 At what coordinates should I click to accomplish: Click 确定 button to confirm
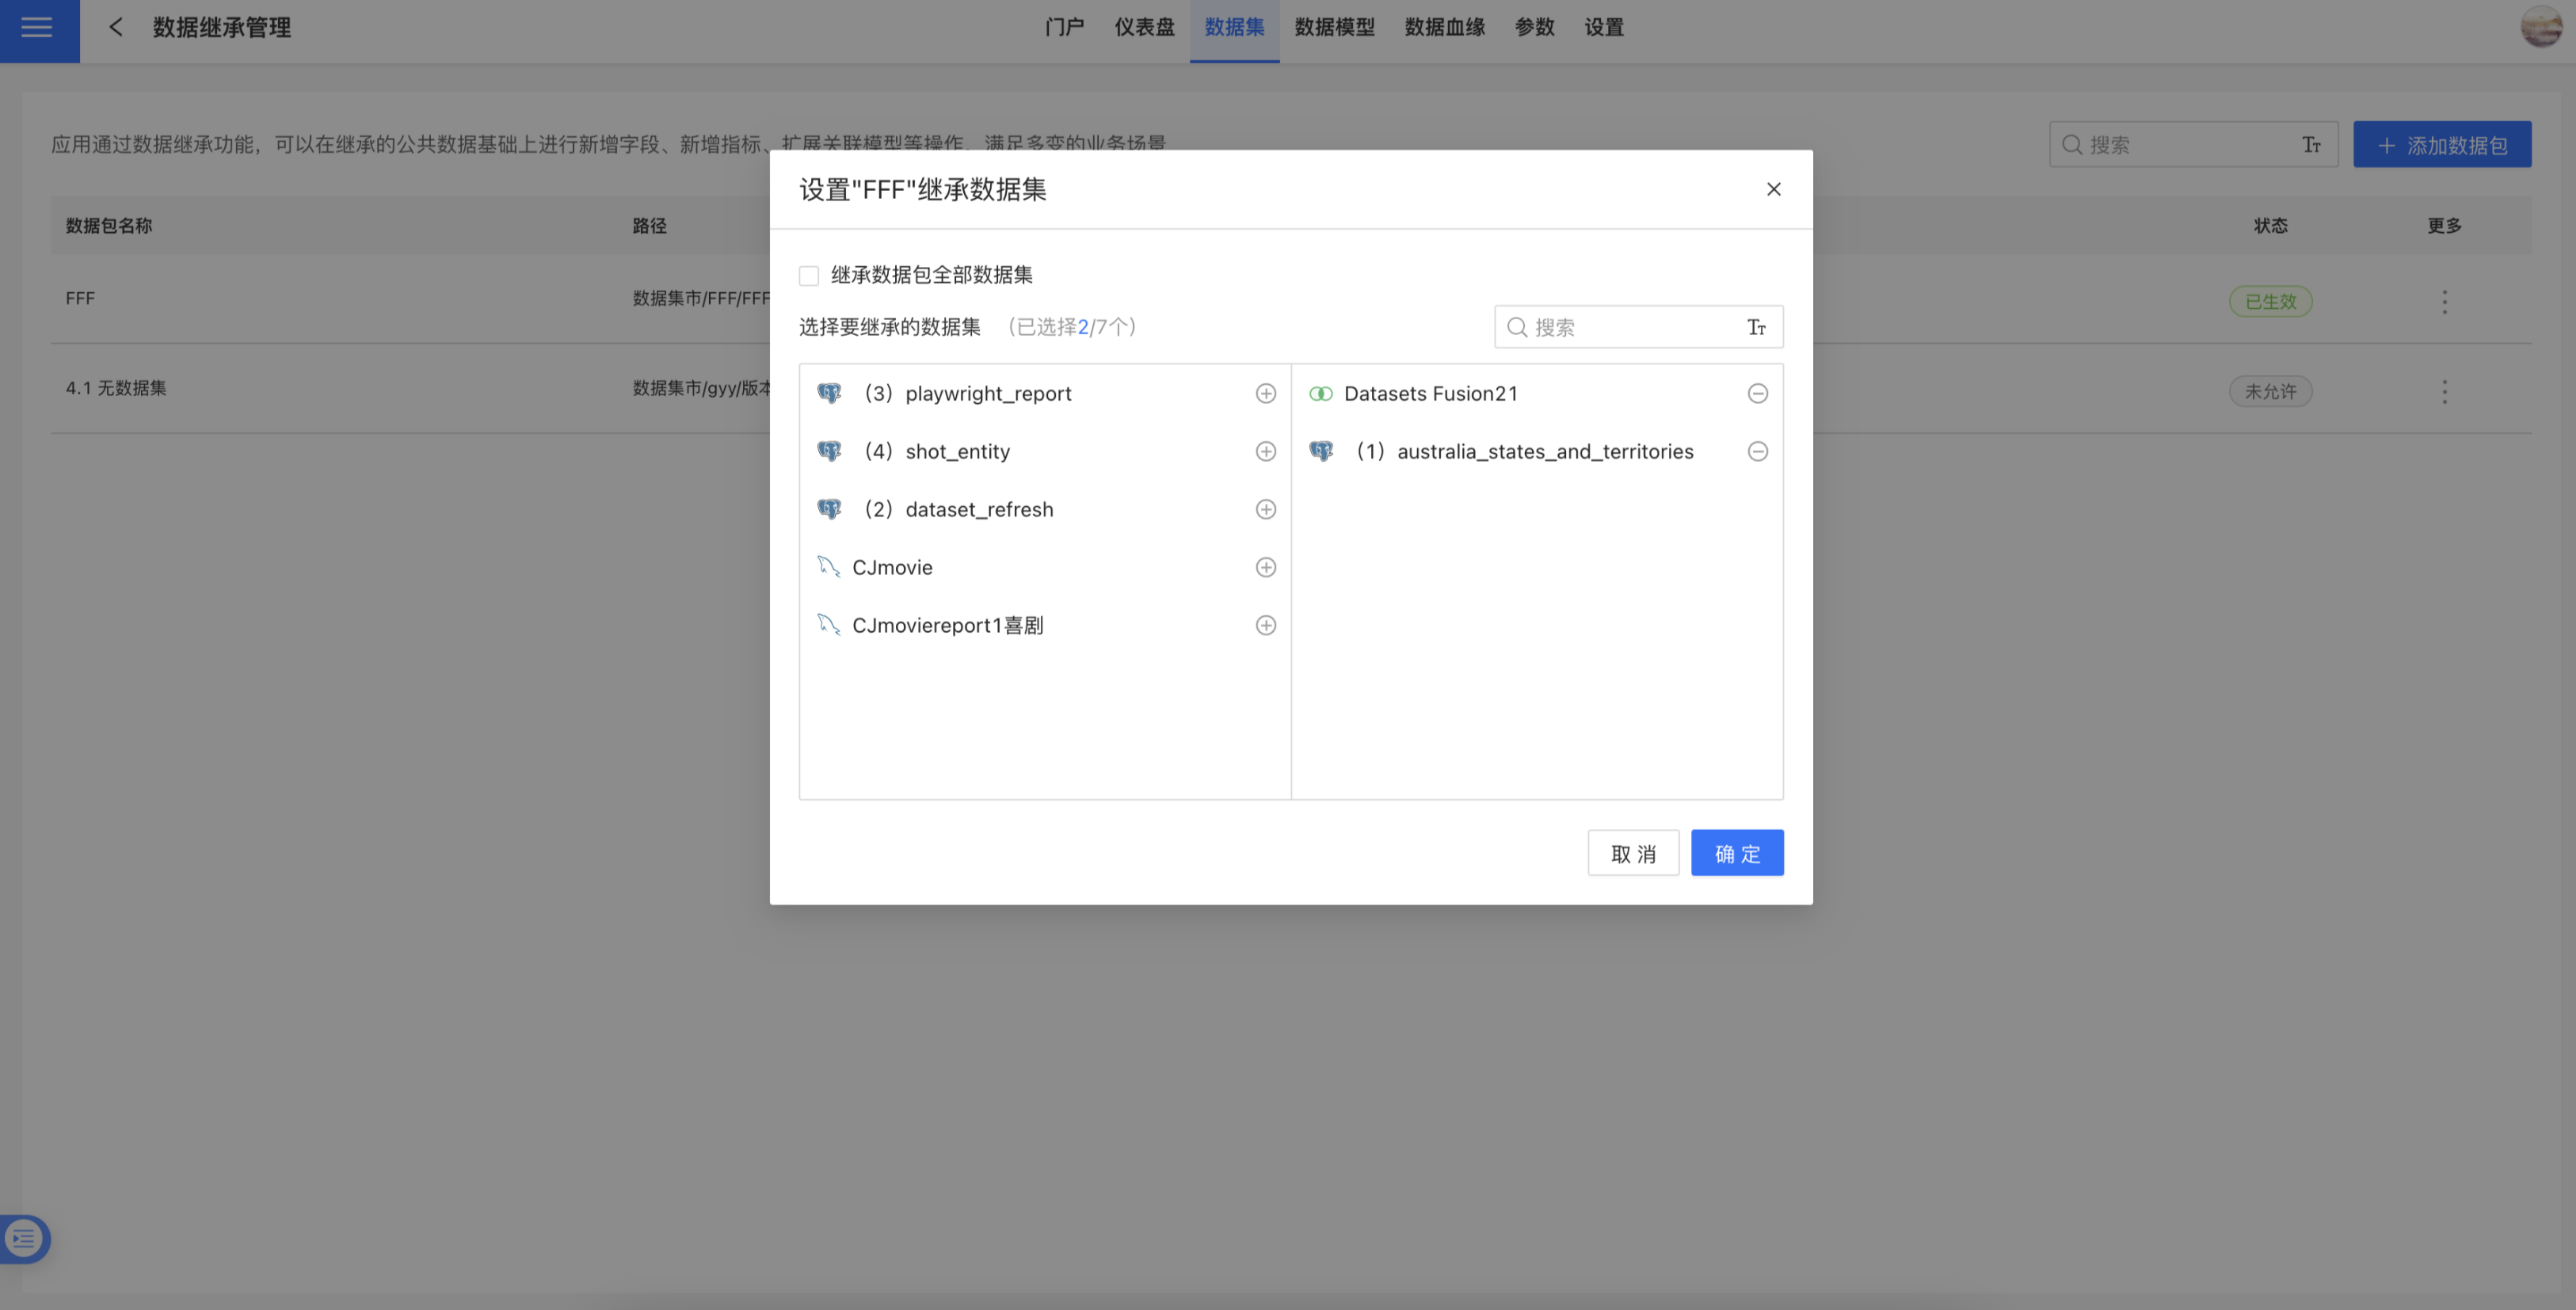click(x=1736, y=853)
